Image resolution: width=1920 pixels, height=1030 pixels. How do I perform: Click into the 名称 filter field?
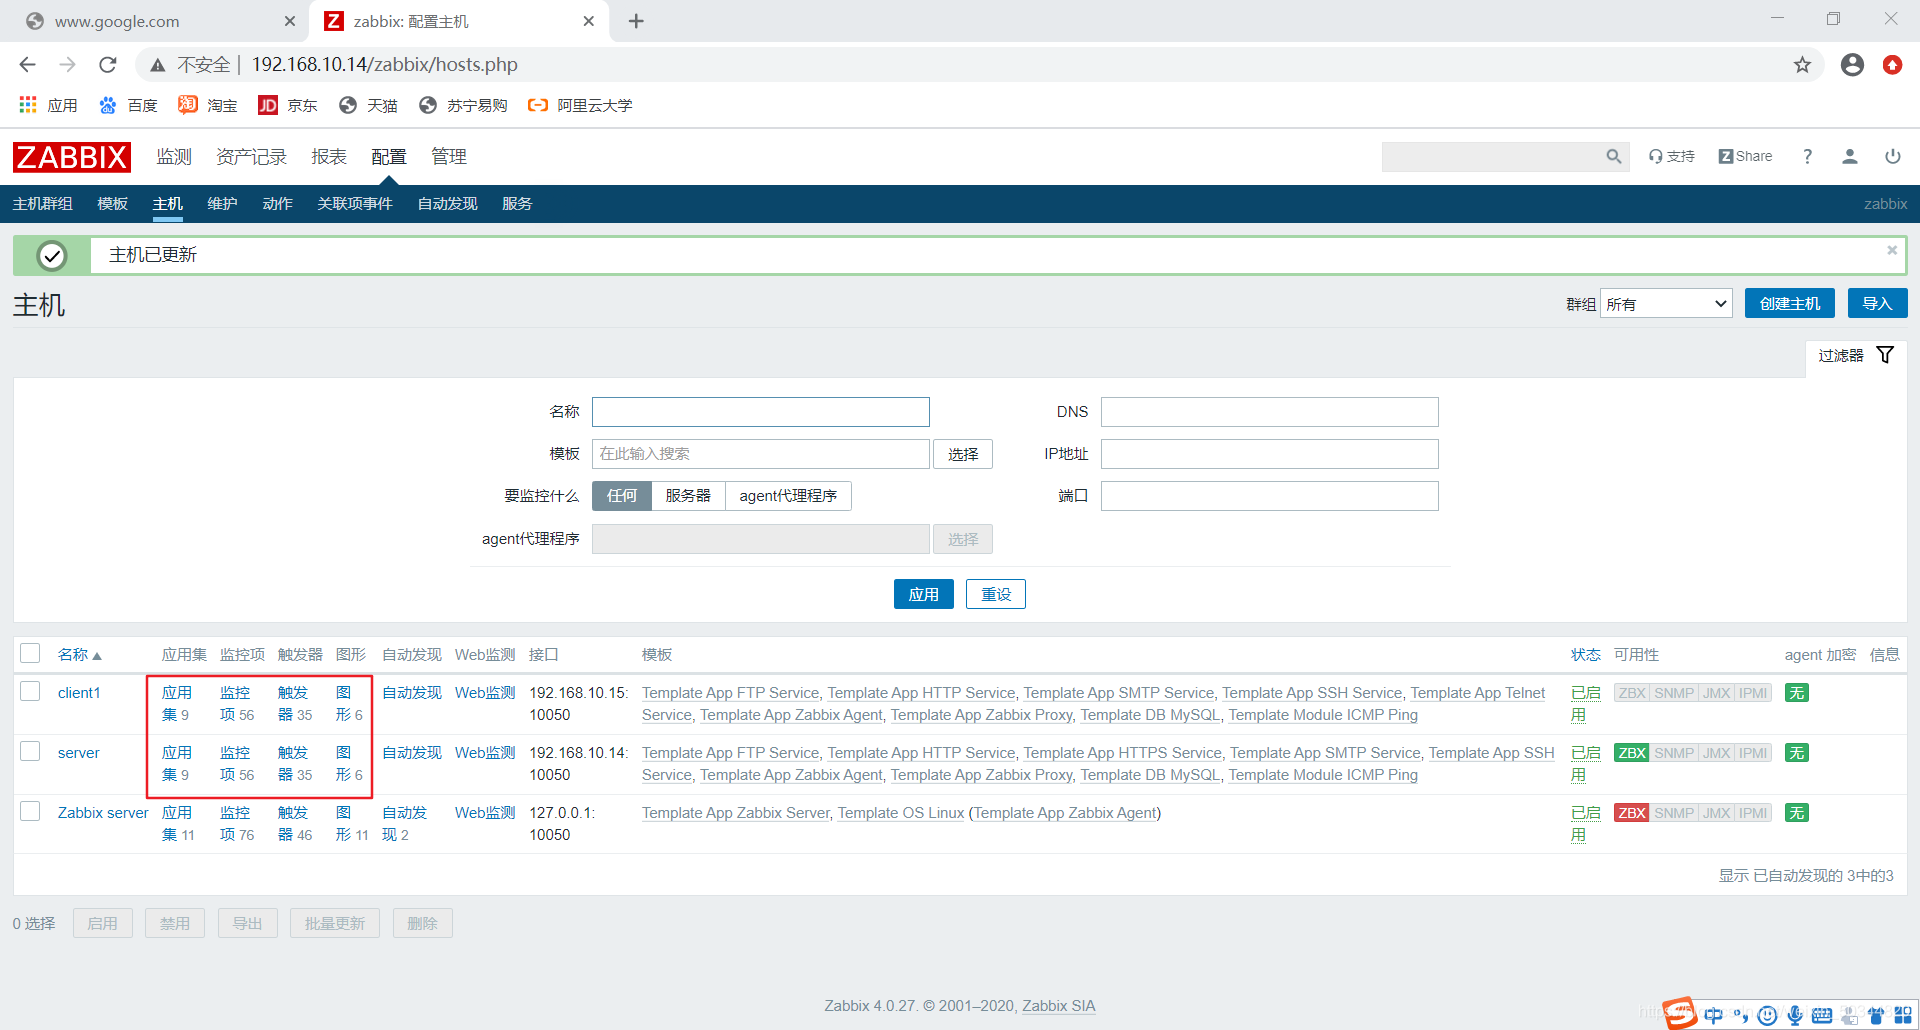click(761, 412)
